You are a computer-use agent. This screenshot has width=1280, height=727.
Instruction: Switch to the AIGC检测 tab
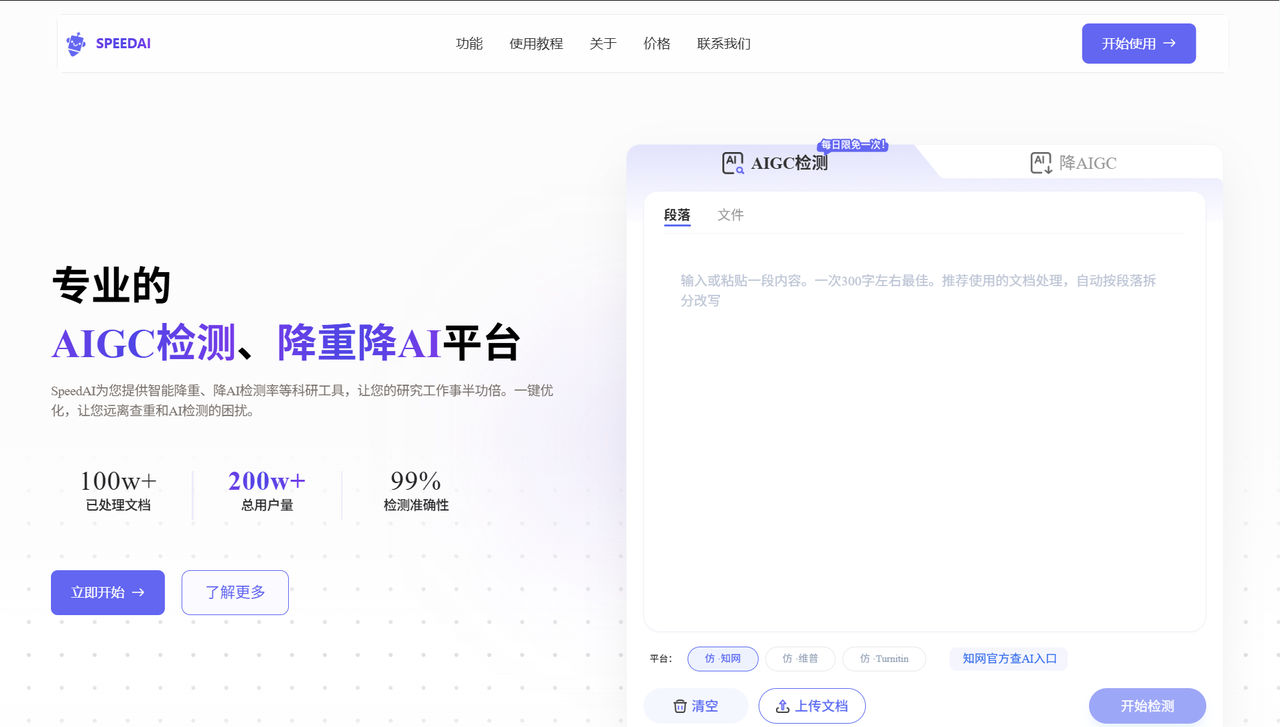pyautogui.click(x=775, y=163)
